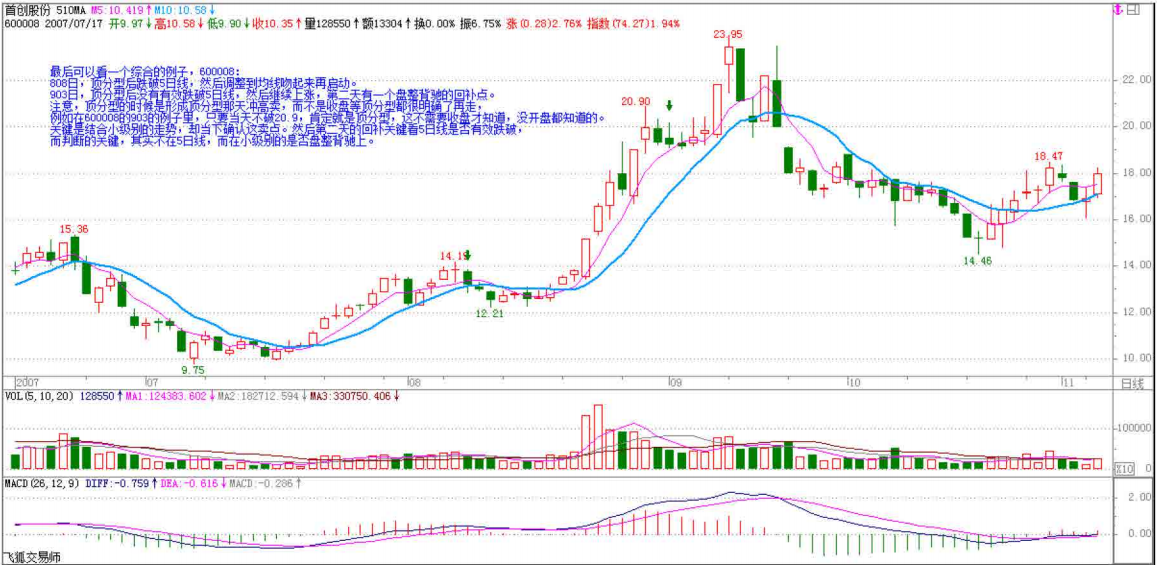Click the 9.75 low price label
This screenshot has width=1157, height=565.
pos(192,369)
